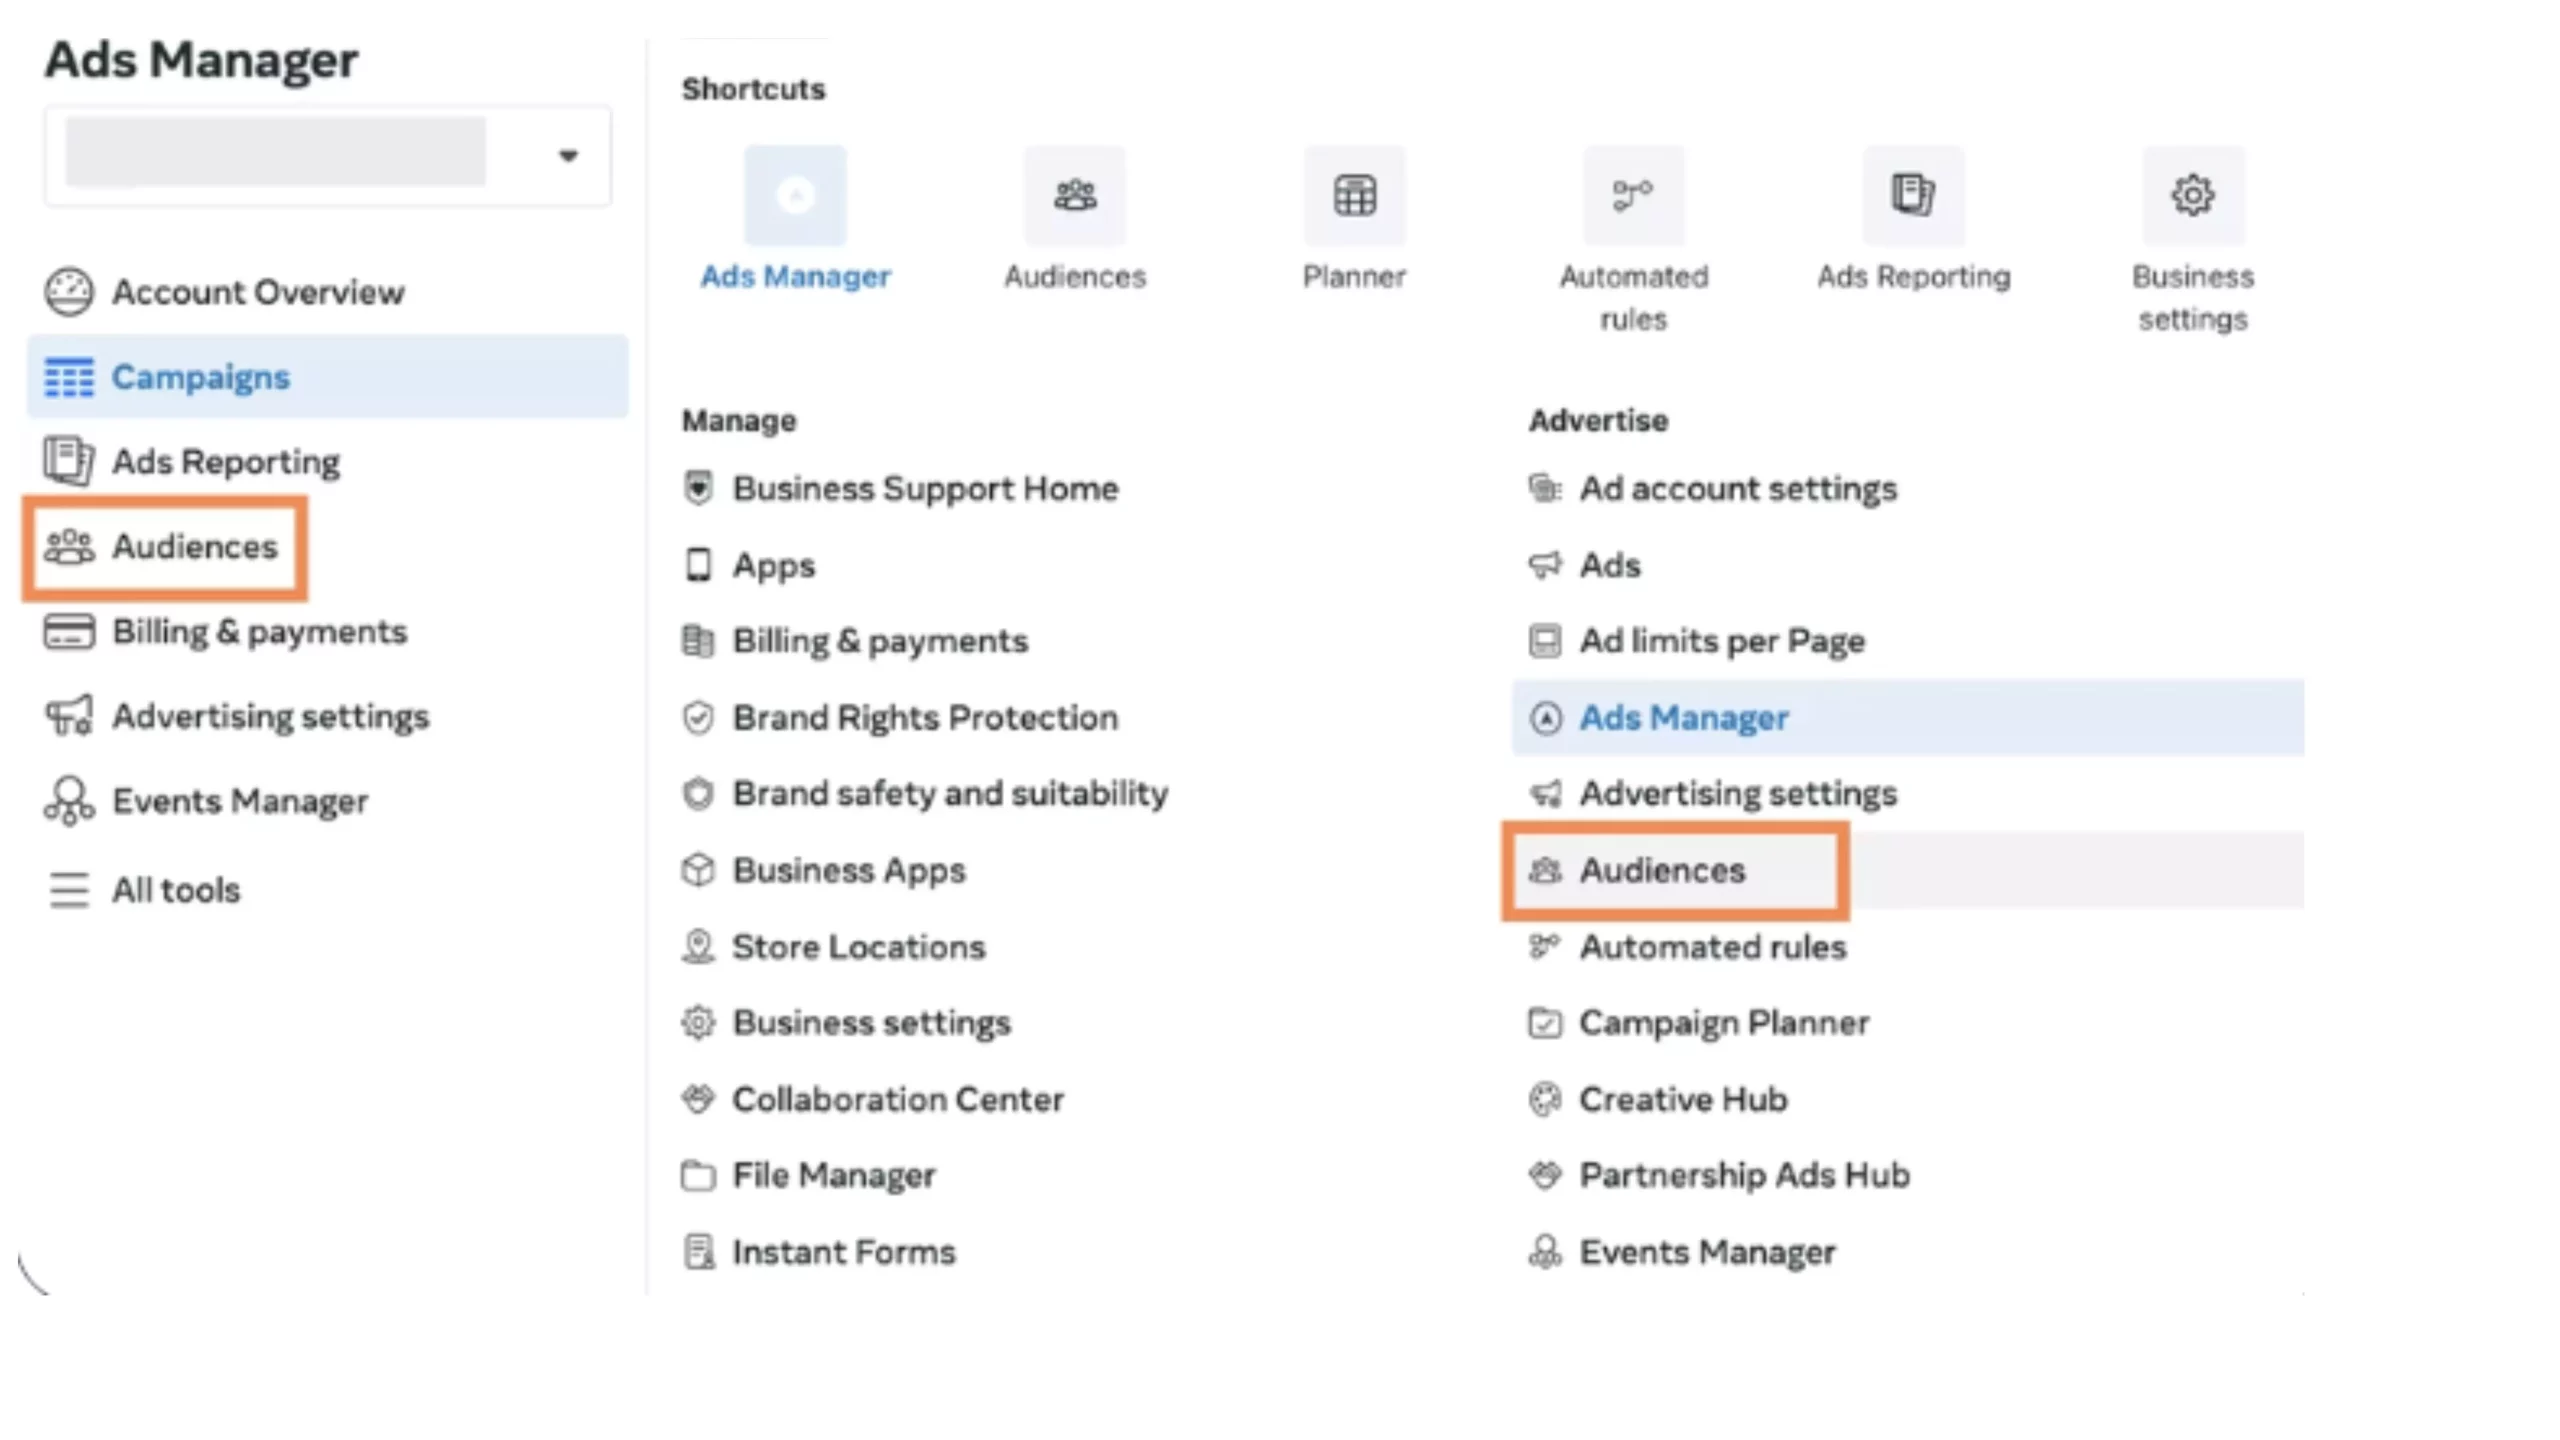Viewport: 2560px width, 1440px height.
Task: Open Business Support Home link
Action: coord(926,489)
